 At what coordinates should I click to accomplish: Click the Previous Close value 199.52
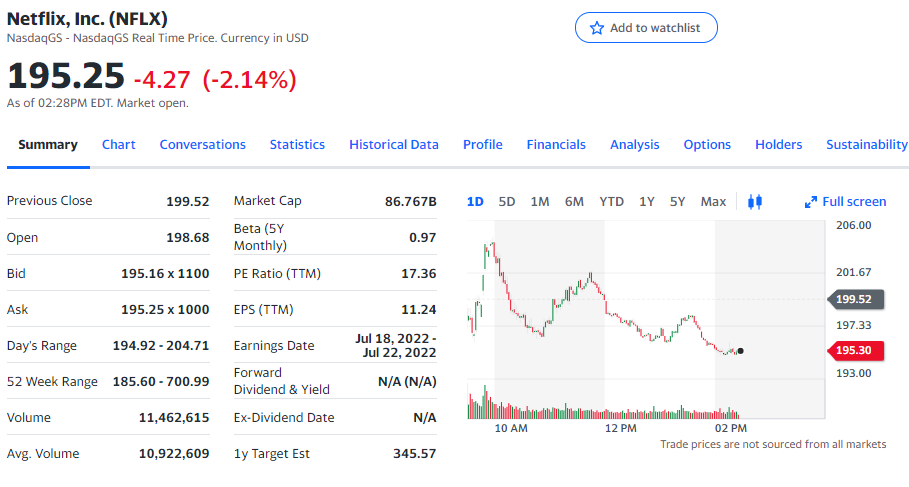tap(187, 201)
